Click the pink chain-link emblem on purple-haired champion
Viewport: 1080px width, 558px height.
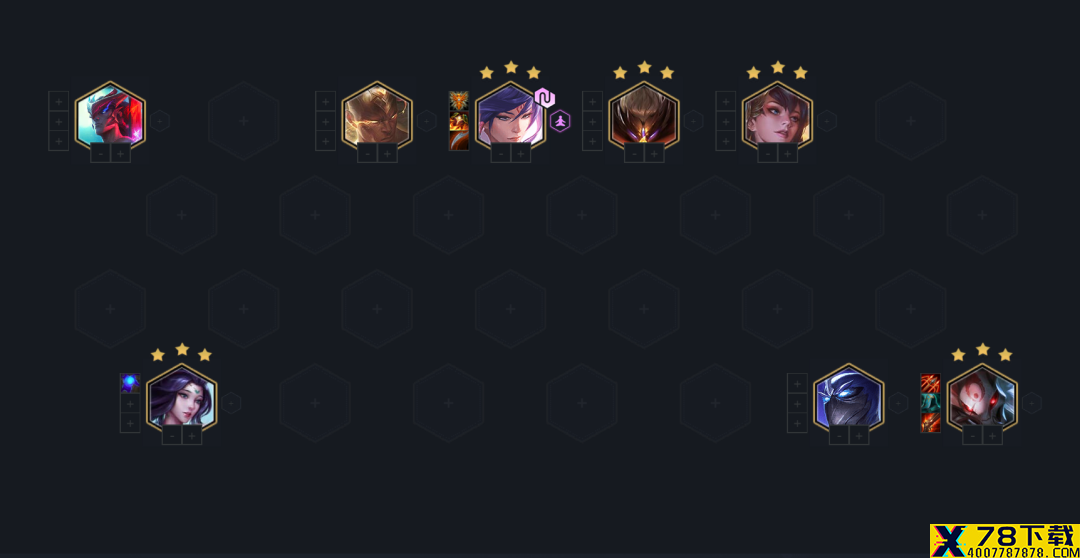click(x=545, y=98)
